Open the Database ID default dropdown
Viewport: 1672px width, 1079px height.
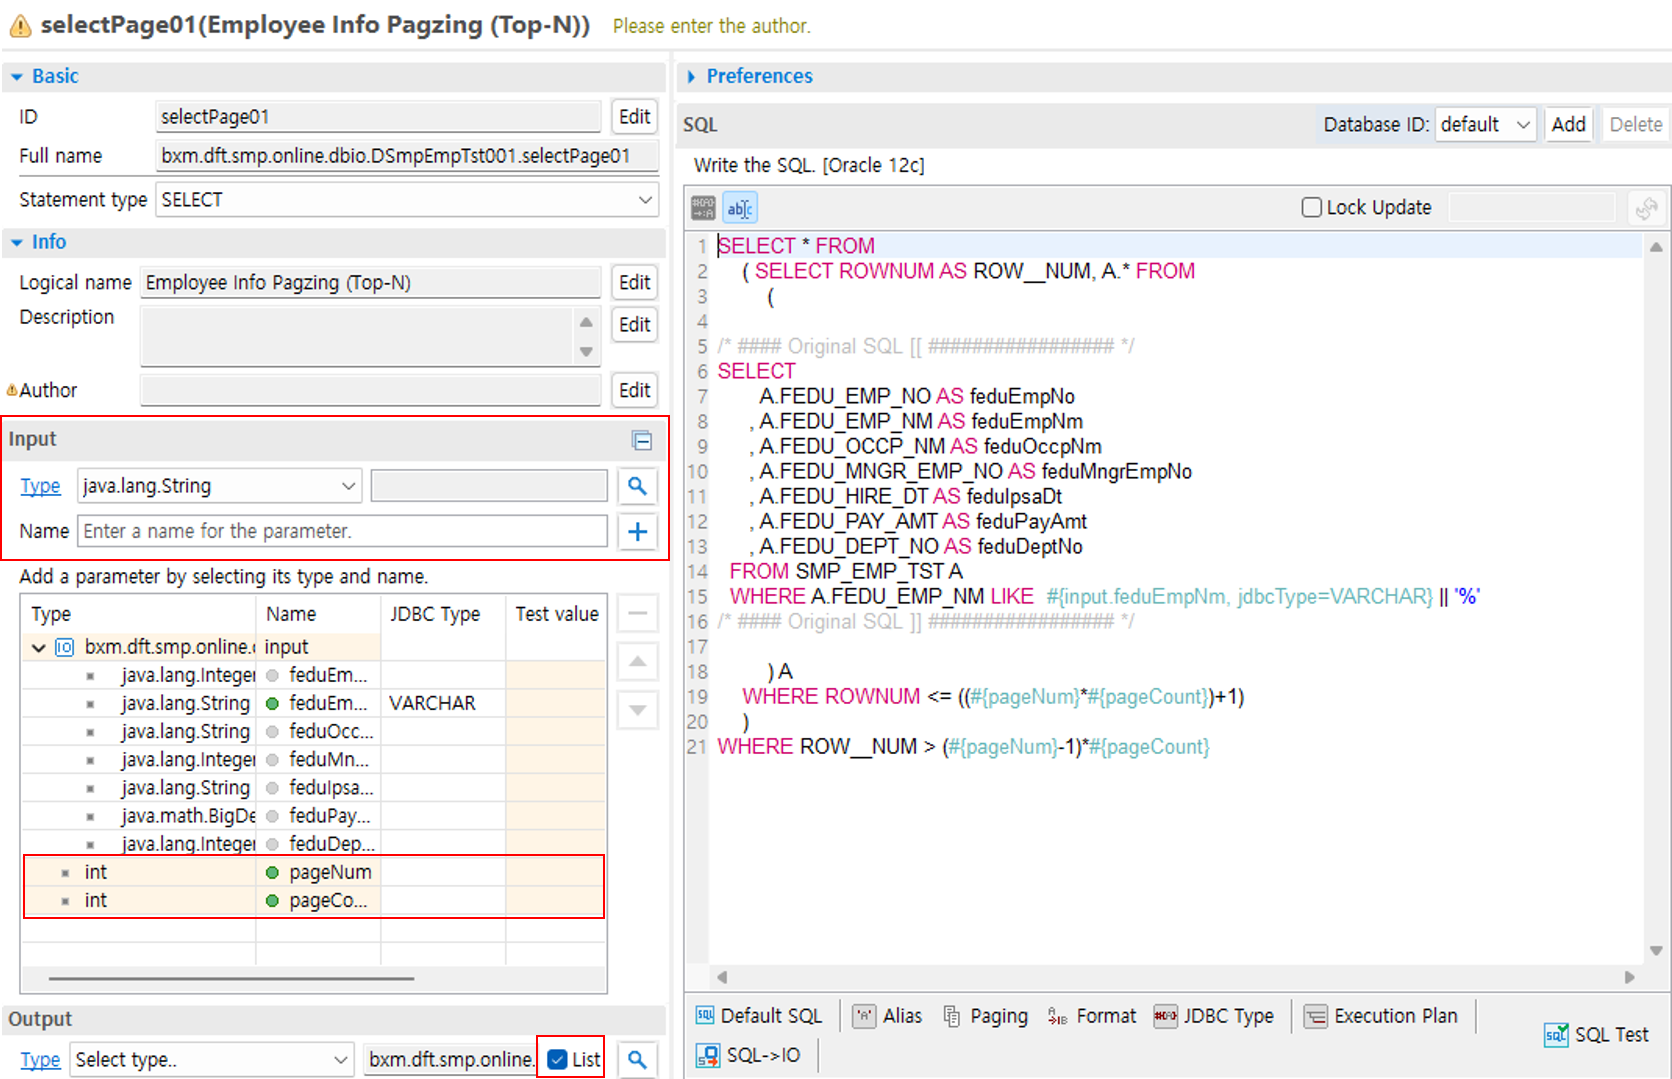click(1485, 125)
